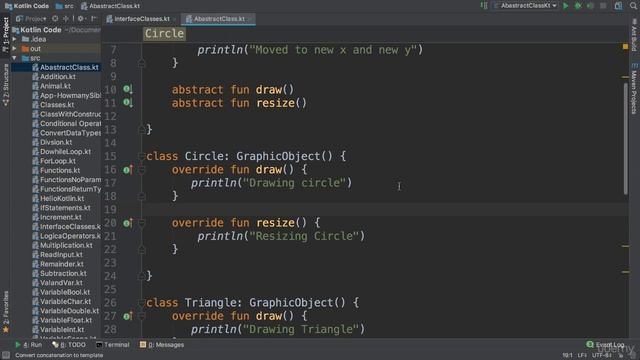The image size is (640, 360).
Task: Open Search Everywhere magnifier icon
Action: coord(633,6)
